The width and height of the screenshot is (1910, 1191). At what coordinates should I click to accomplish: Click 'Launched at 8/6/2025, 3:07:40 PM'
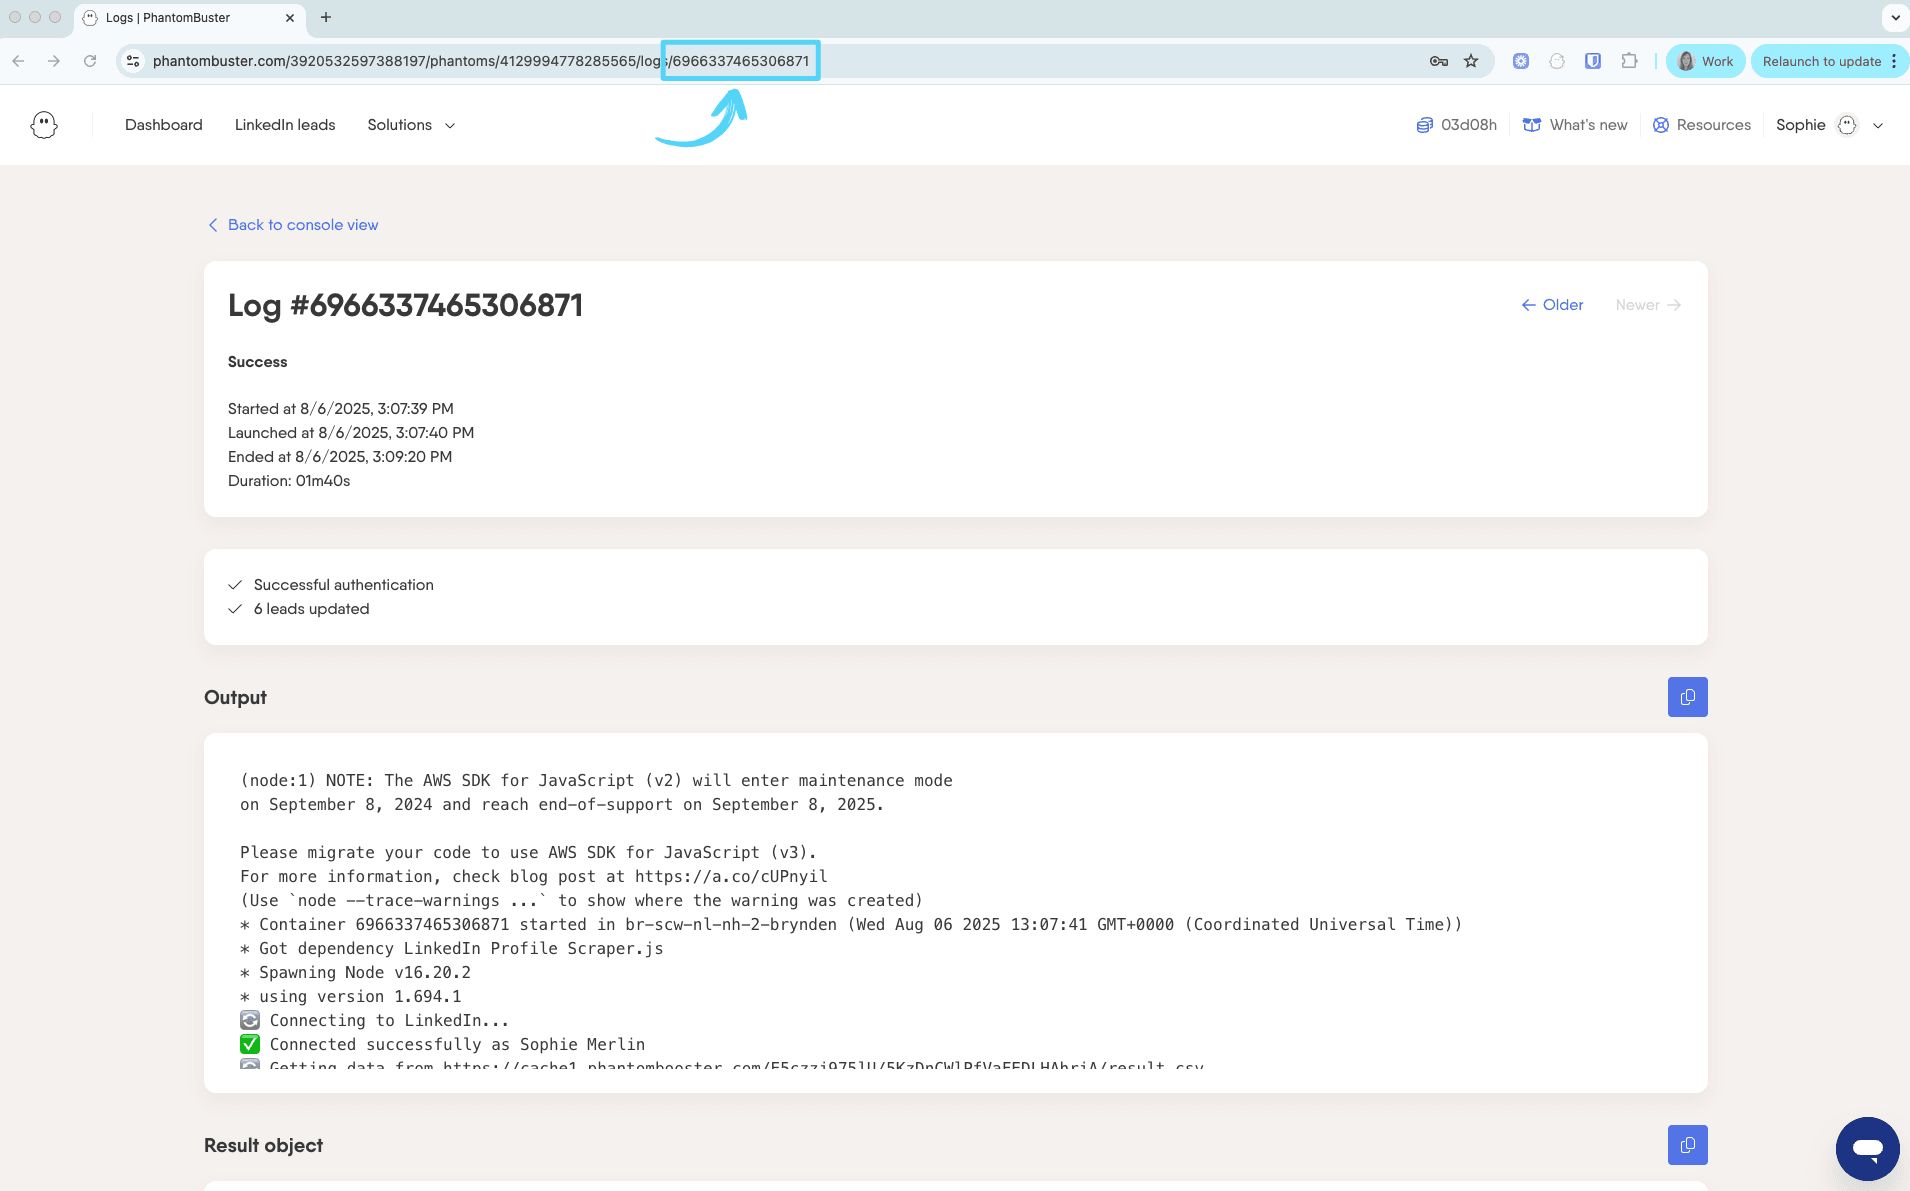coord(351,433)
